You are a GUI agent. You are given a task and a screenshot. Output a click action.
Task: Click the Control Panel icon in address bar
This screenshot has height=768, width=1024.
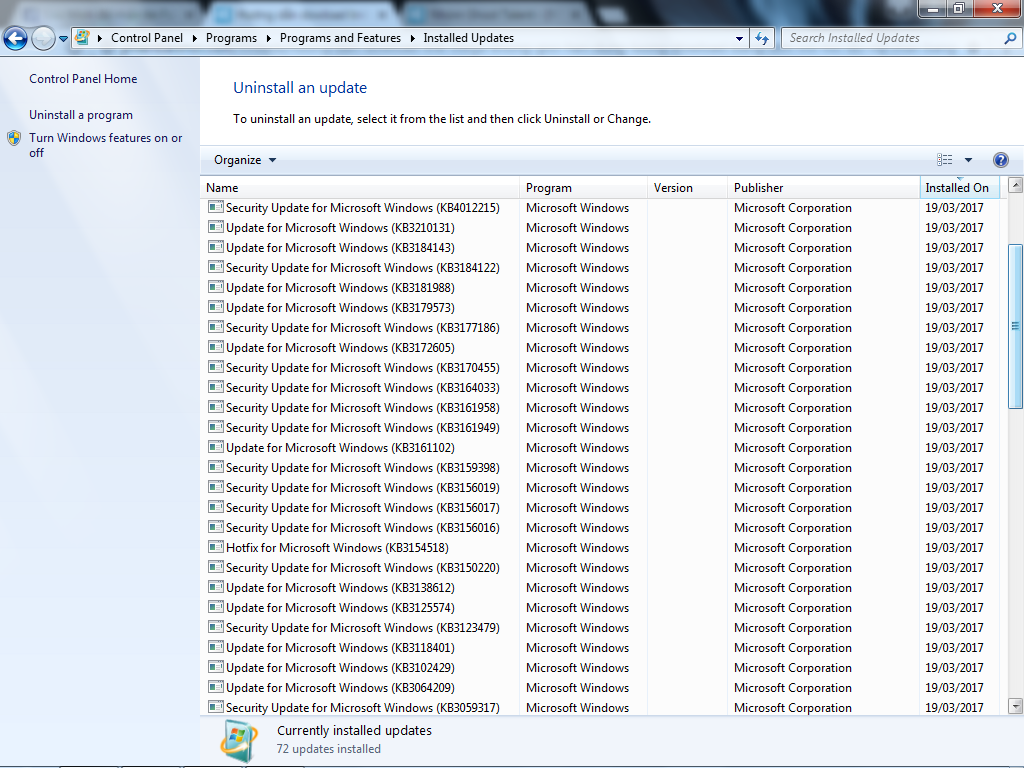82,38
